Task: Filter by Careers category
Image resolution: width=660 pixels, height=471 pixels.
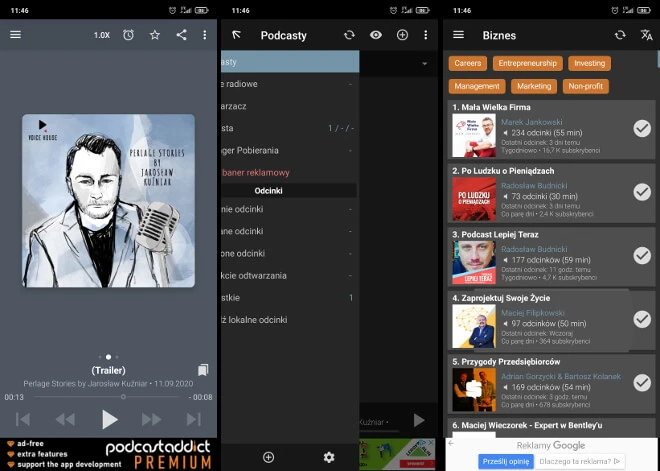Action: tap(468, 63)
